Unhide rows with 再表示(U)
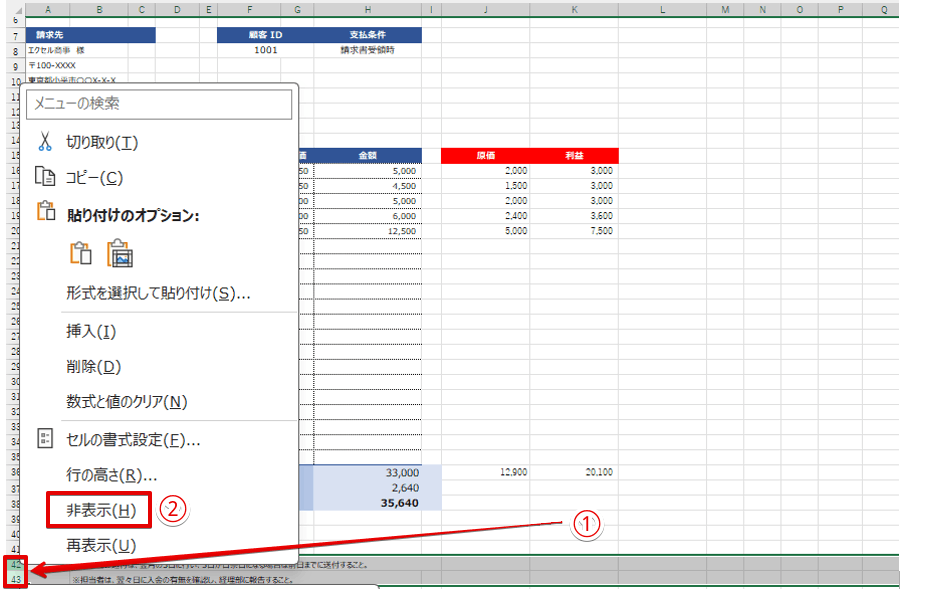Viewport: 951px width, 615px height. pyautogui.click(x=100, y=545)
